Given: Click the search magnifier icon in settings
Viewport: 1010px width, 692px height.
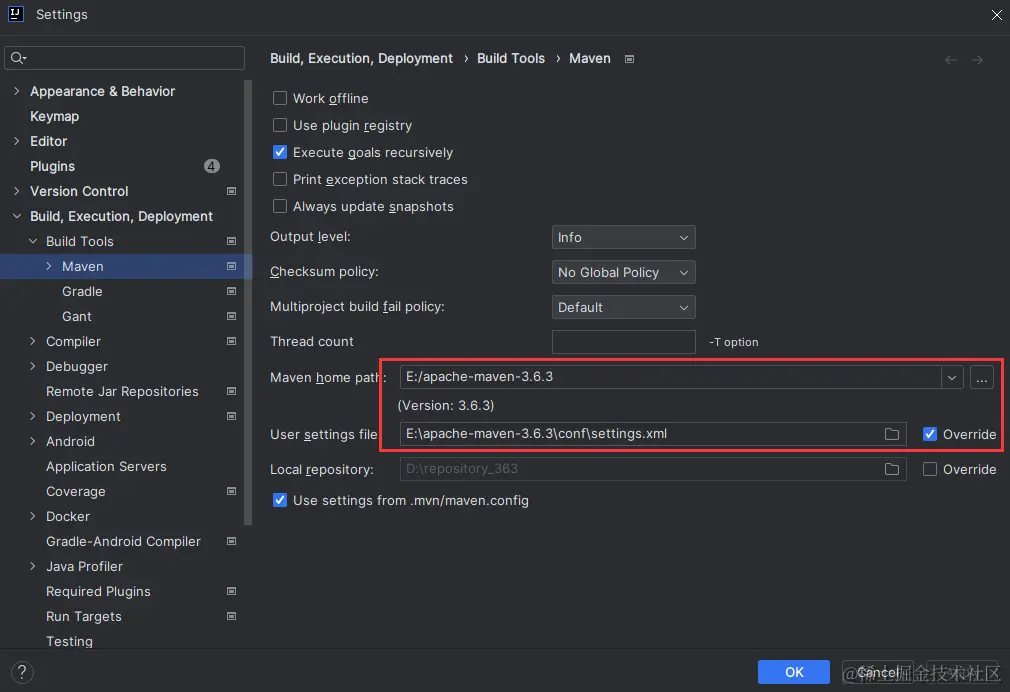Looking at the screenshot, I should point(17,58).
